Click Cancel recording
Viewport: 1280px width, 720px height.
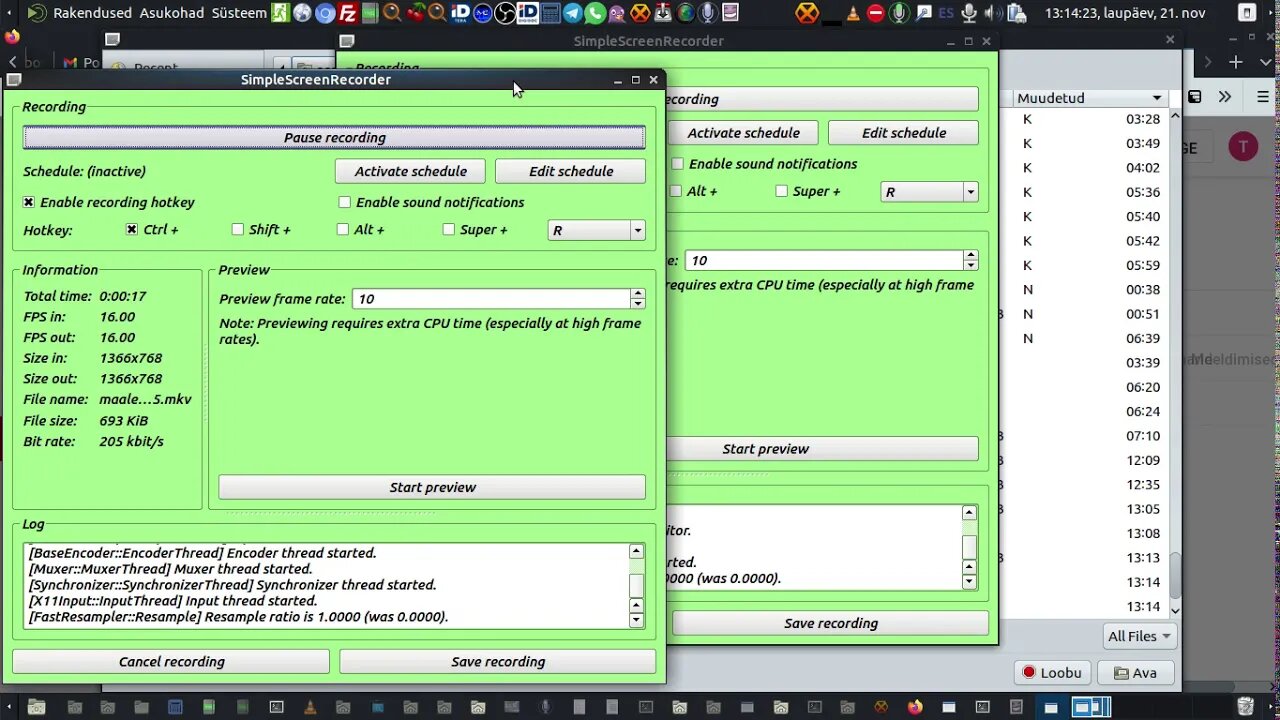point(171,661)
